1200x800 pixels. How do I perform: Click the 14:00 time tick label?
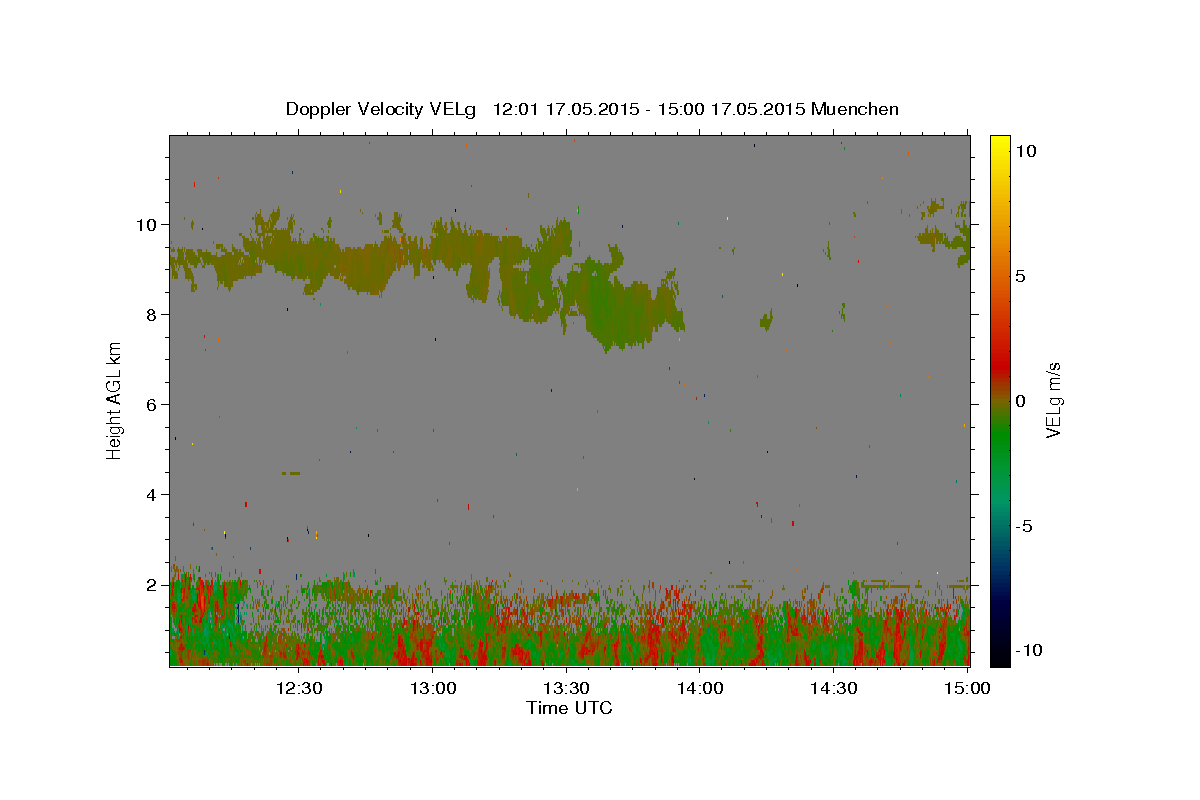point(700,688)
